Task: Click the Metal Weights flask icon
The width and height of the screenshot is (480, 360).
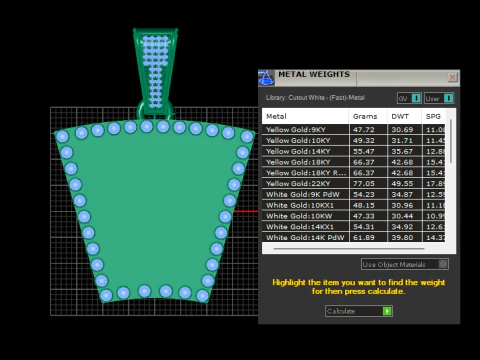Action: (x=266, y=77)
